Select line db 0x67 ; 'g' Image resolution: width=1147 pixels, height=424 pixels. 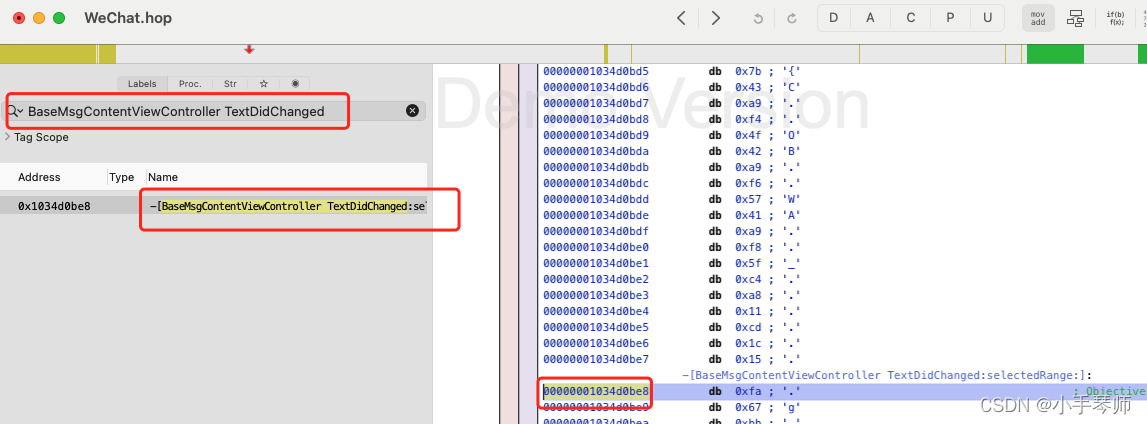point(753,407)
